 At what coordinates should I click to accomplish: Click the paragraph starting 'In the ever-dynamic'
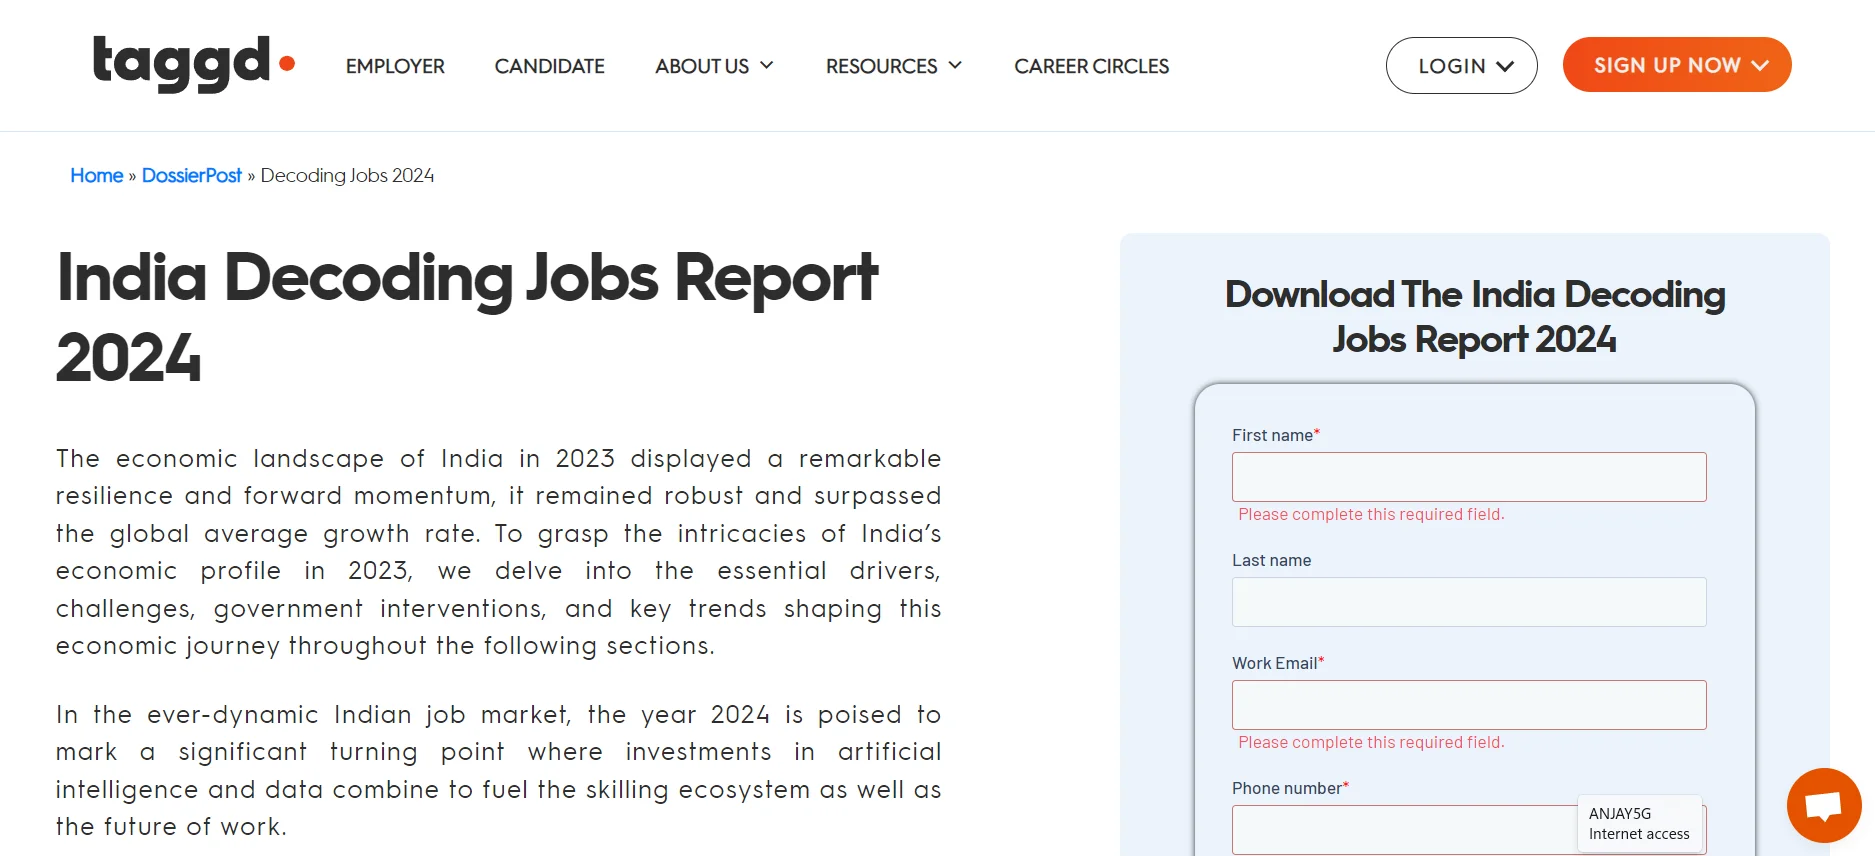tap(498, 770)
